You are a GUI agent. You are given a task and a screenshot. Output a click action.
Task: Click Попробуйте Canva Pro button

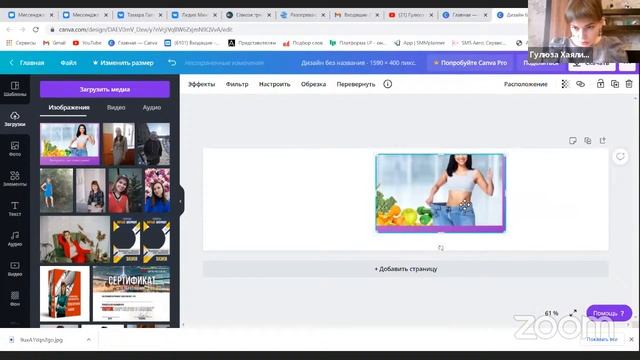coord(470,63)
